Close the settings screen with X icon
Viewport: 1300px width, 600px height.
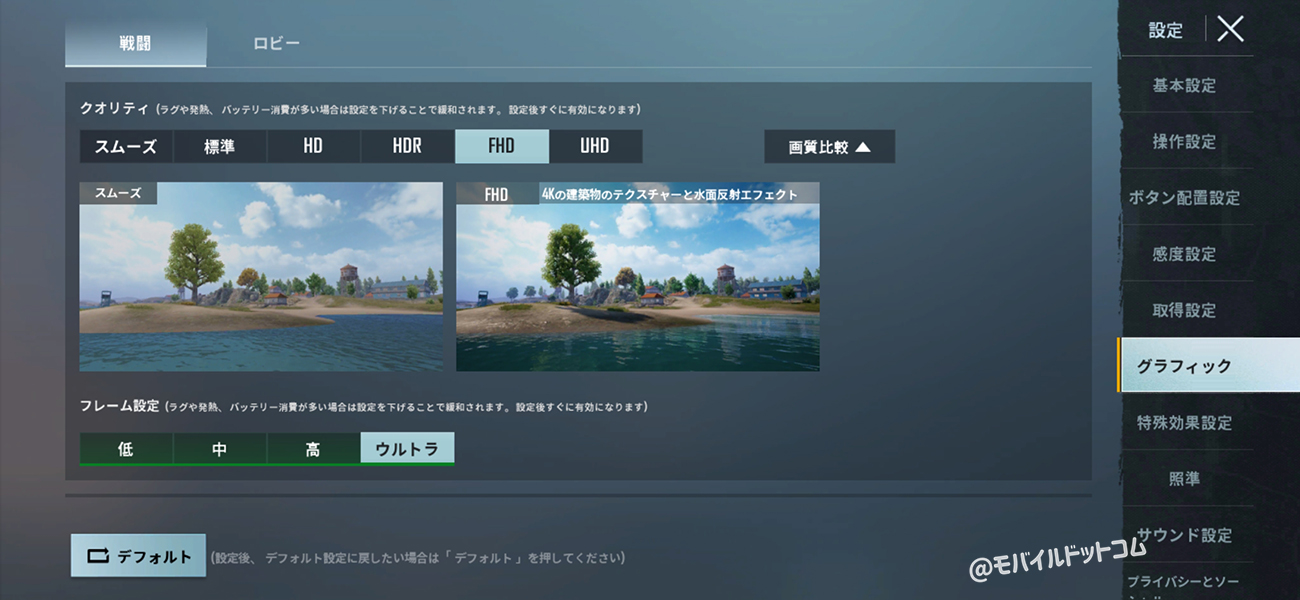pyautogui.click(x=1230, y=29)
